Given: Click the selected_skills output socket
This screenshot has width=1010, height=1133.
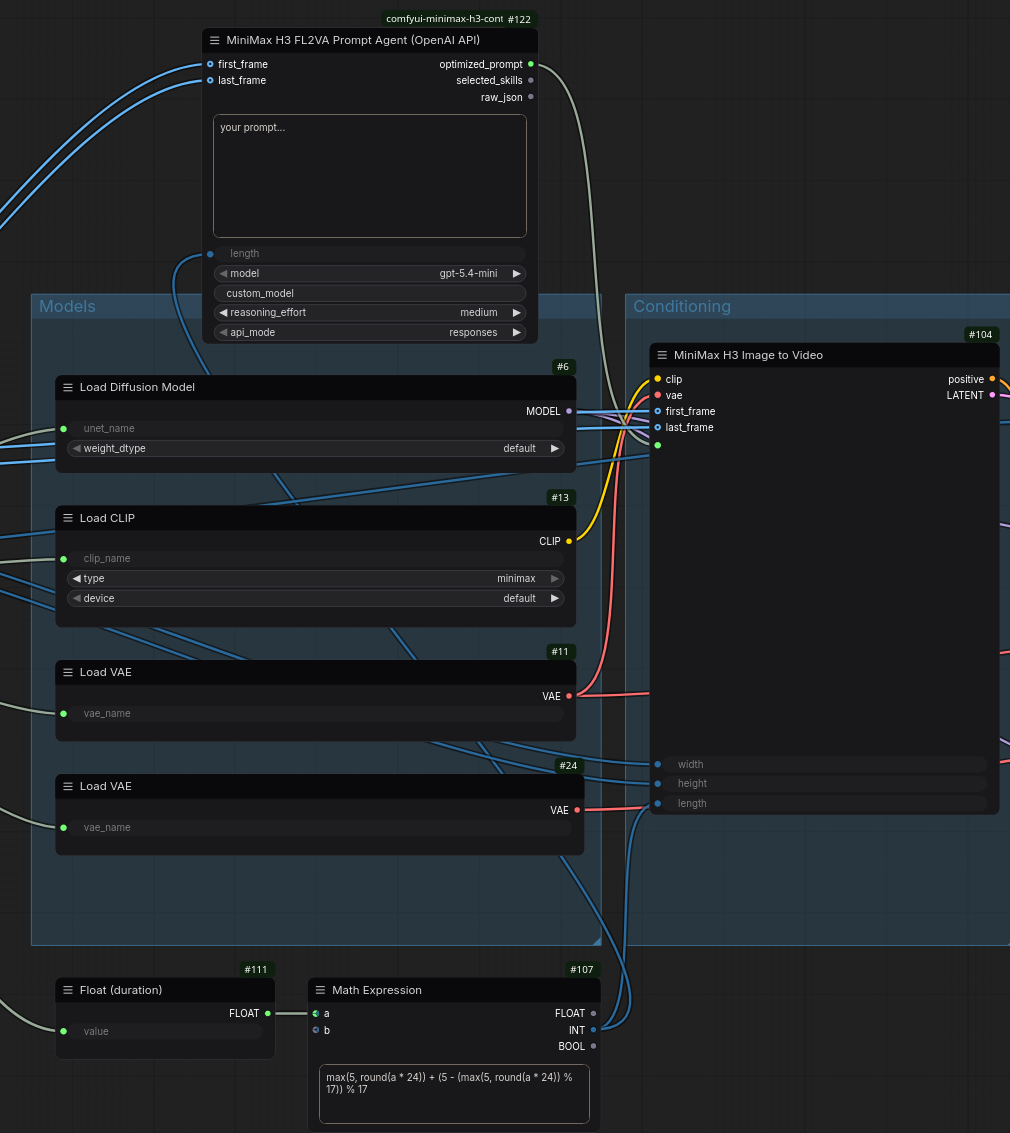Looking at the screenshot, I should click(531, 80).
